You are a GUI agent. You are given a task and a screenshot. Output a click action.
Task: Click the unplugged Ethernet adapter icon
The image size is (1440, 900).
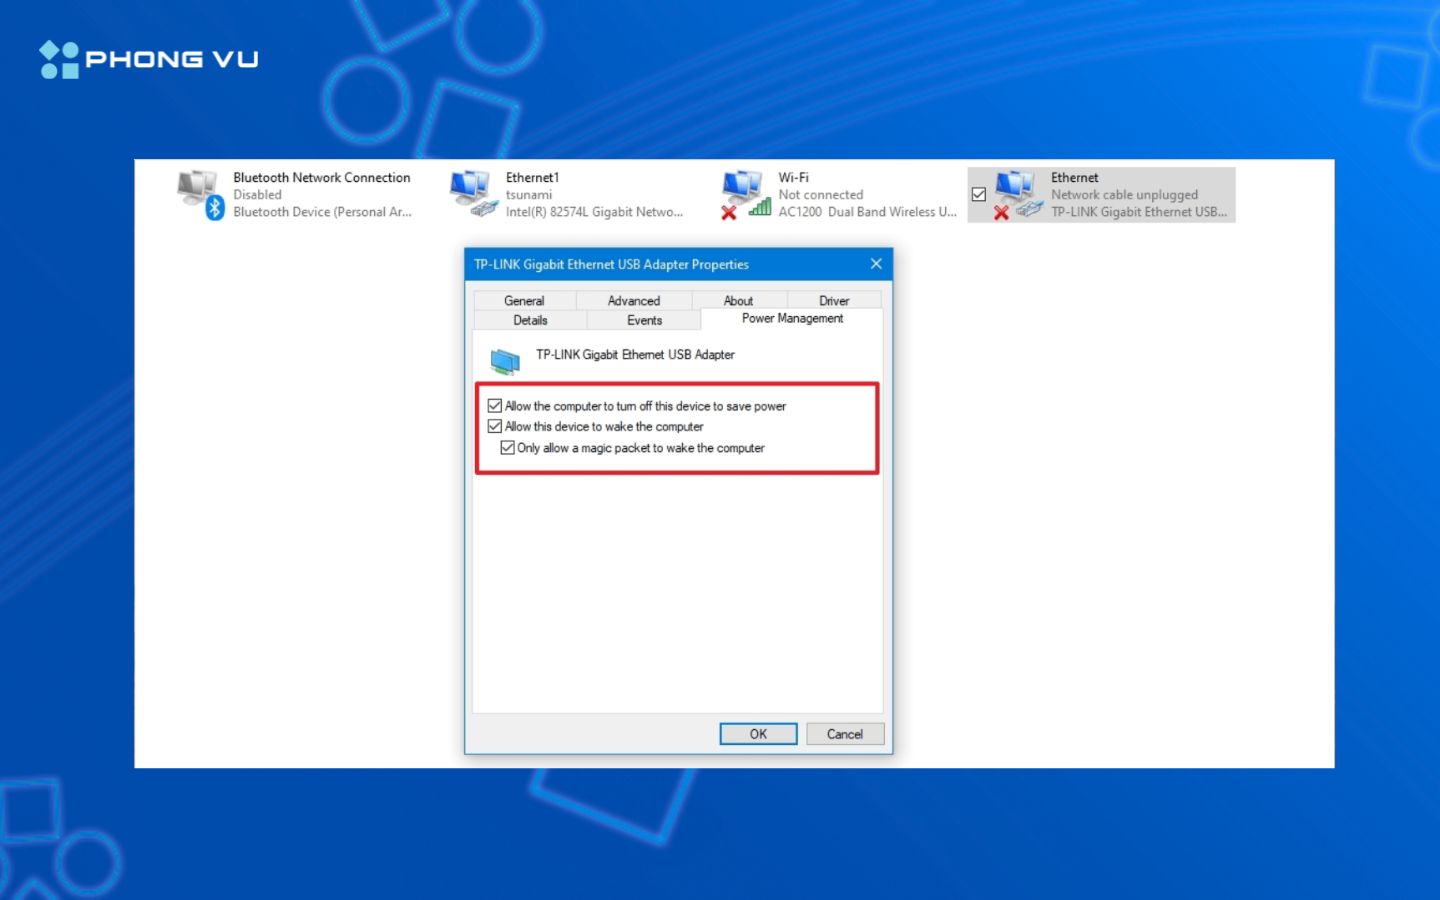[1018, 190]
